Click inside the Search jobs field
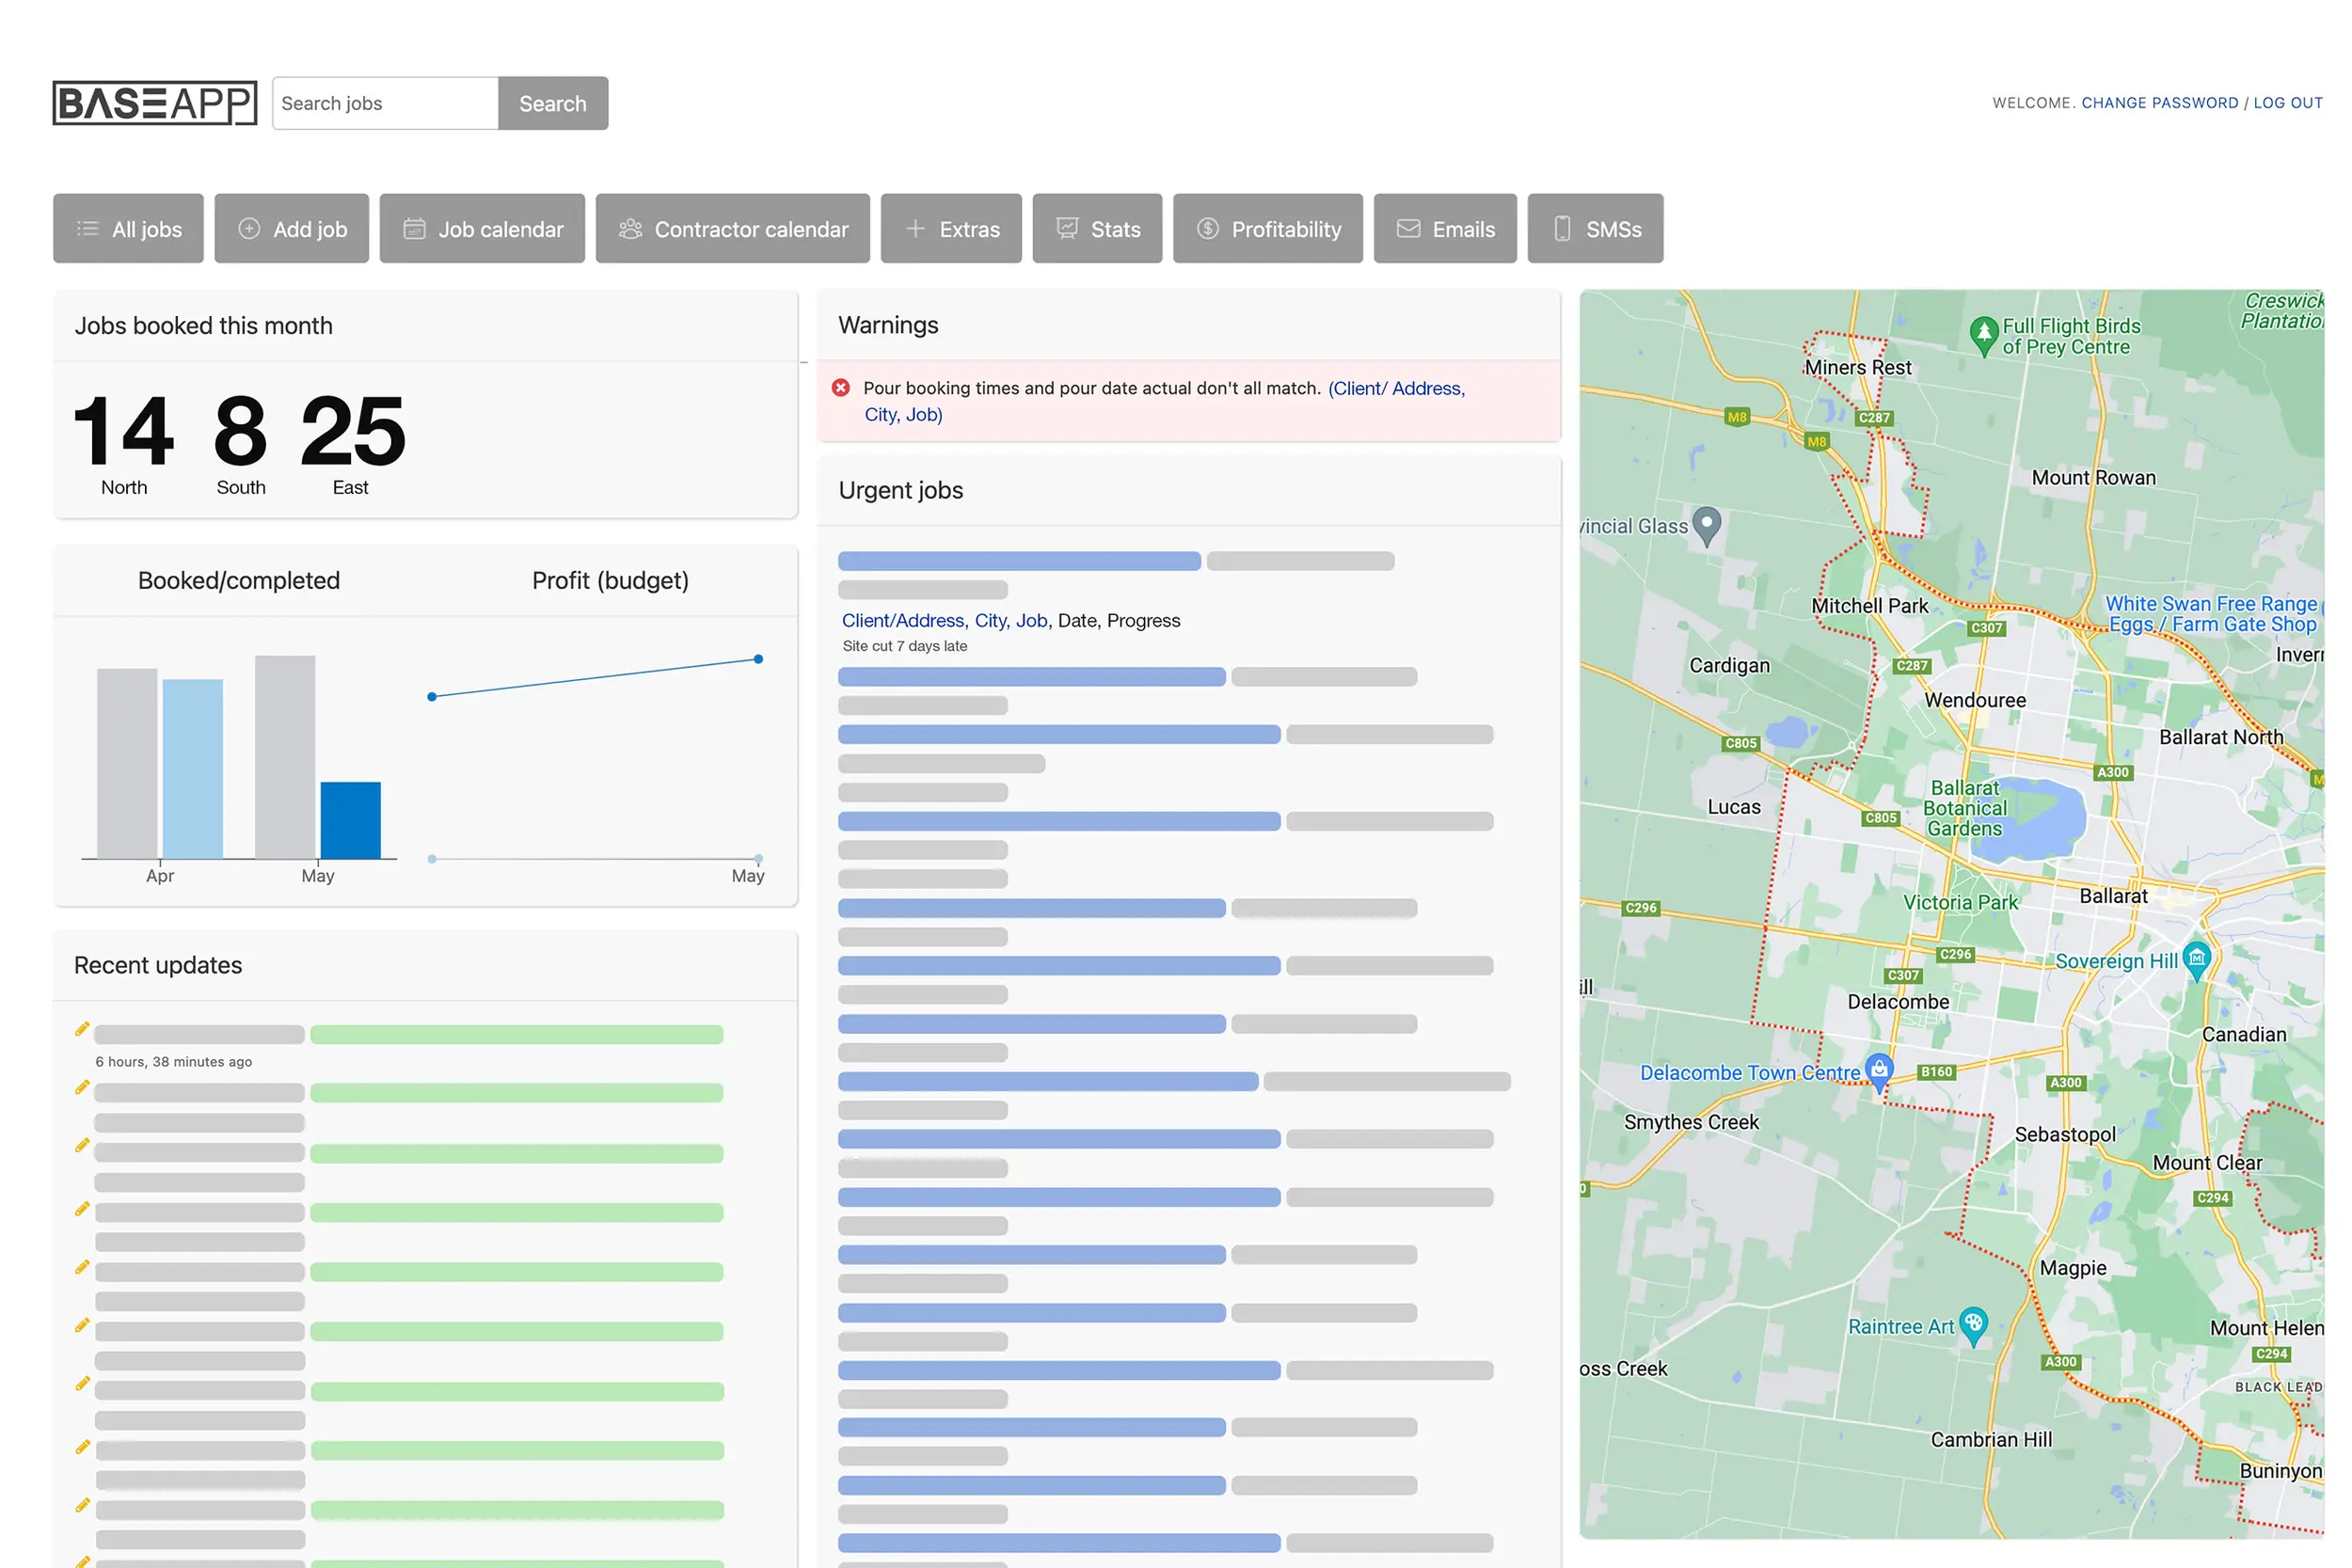The image size is (2352, 1568). (x=385, y=103)
